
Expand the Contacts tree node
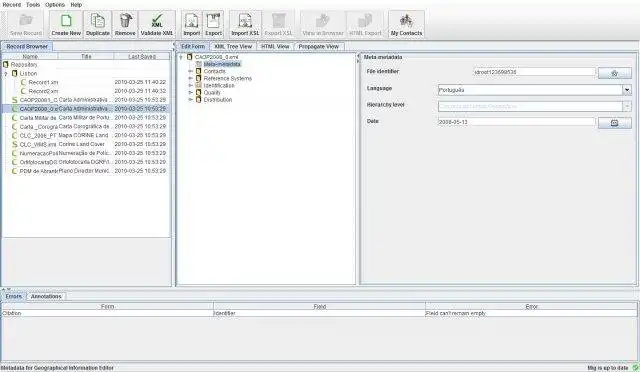(x=190, y=71)
